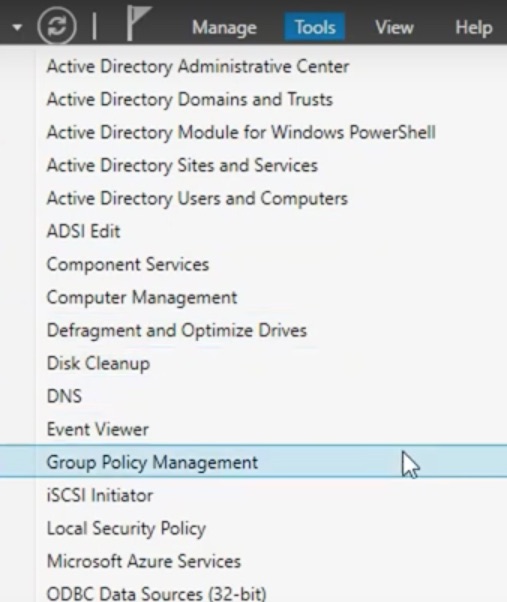Open the Help menu
This screenshot has height=602, width=507.
474,28
